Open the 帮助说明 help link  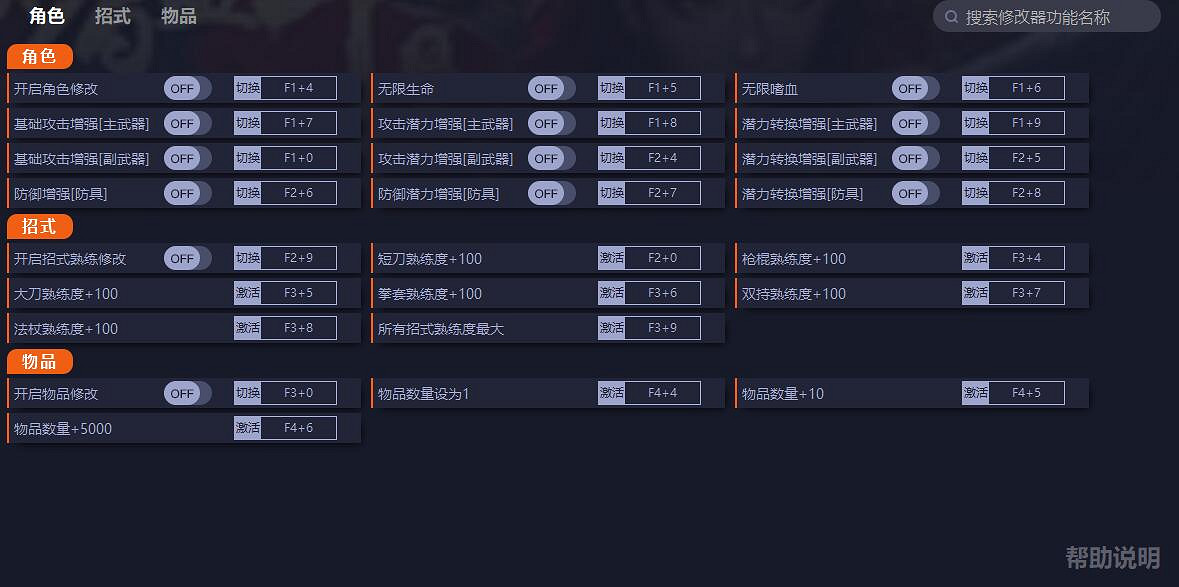tap(1112, 557)
